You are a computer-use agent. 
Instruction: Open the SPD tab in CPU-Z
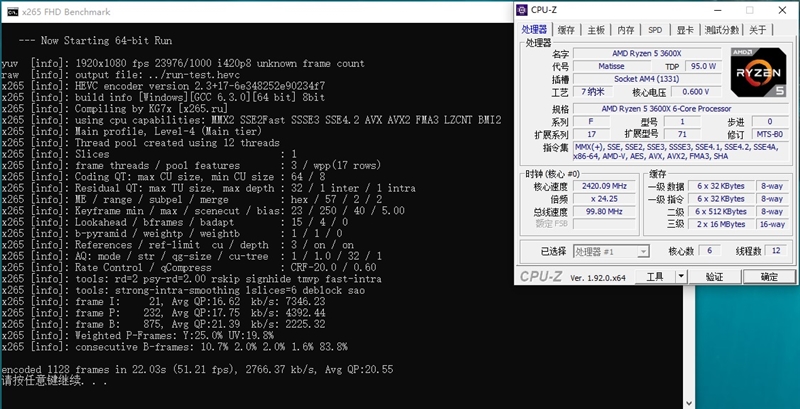point(655,30)
